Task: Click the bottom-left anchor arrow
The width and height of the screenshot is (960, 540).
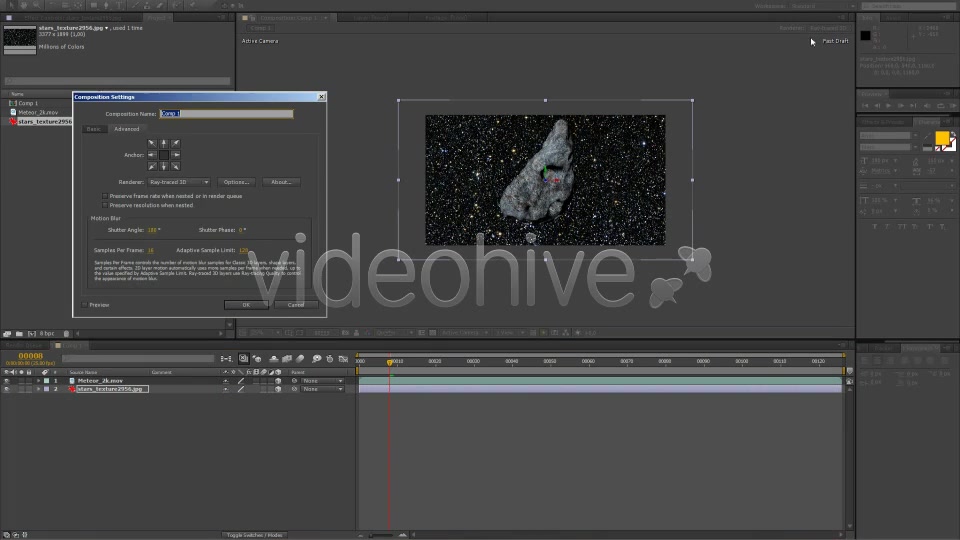Action: click(152, 167)
